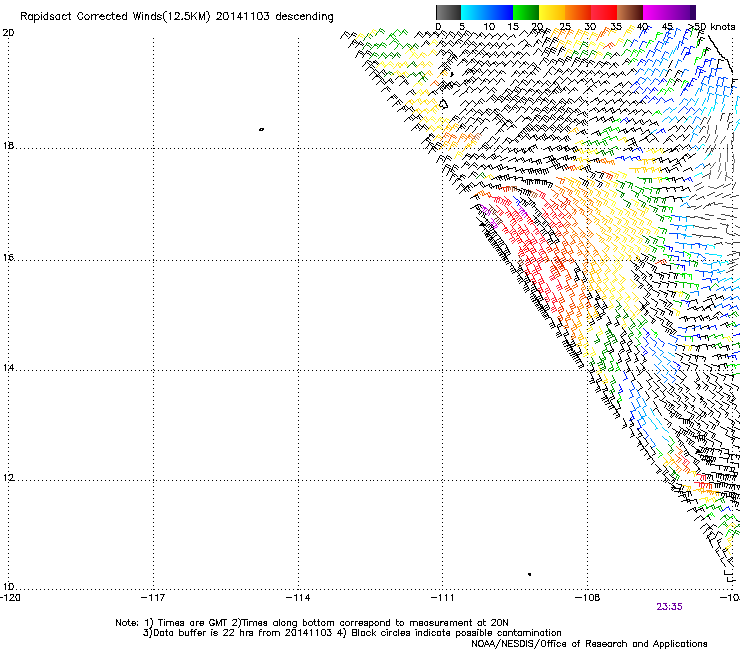740x650 pixels.
Task: Click the brown 35-40 knots legend color
Action: coord(630,12)
